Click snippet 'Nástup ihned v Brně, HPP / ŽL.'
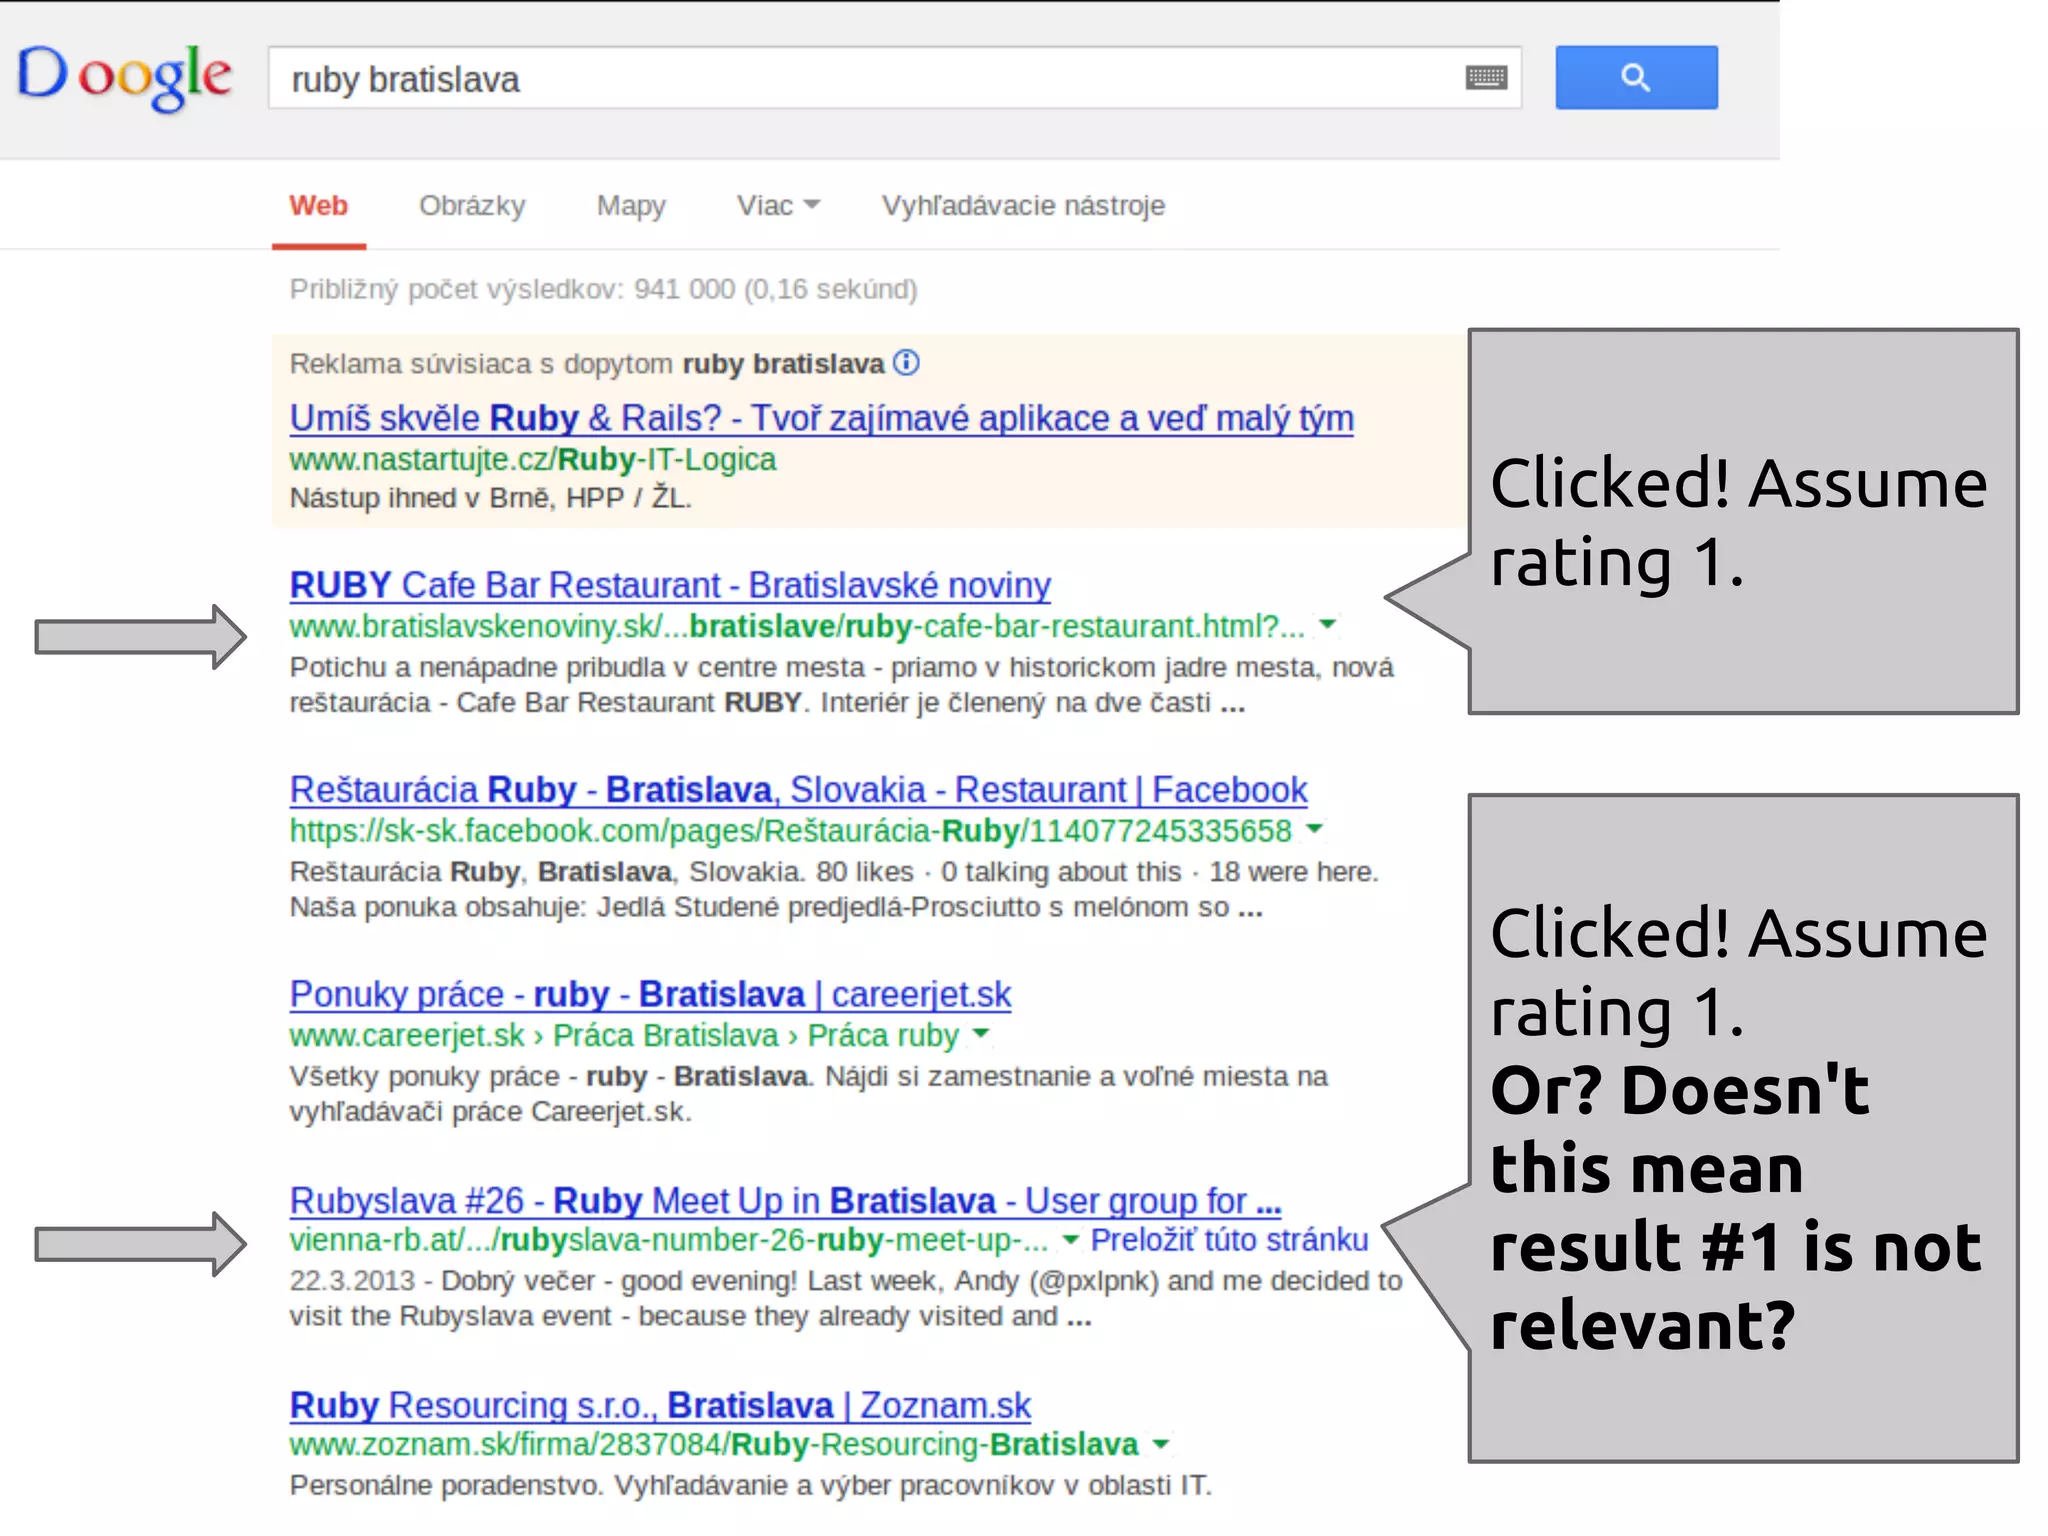2048x1536 pixels. [490, 497]
